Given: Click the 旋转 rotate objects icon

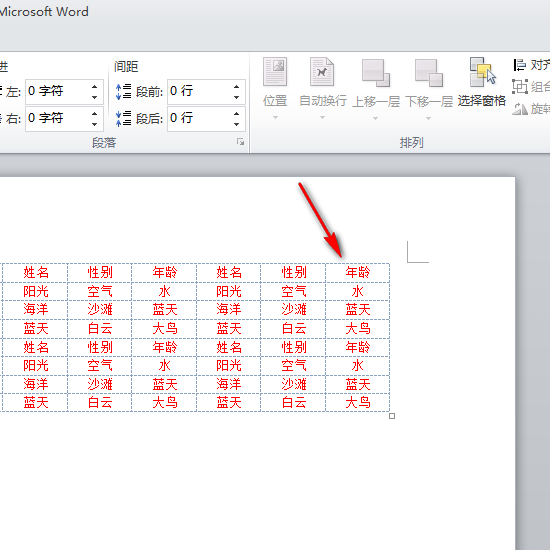Looking at the screenshot, I should point(519,109).
